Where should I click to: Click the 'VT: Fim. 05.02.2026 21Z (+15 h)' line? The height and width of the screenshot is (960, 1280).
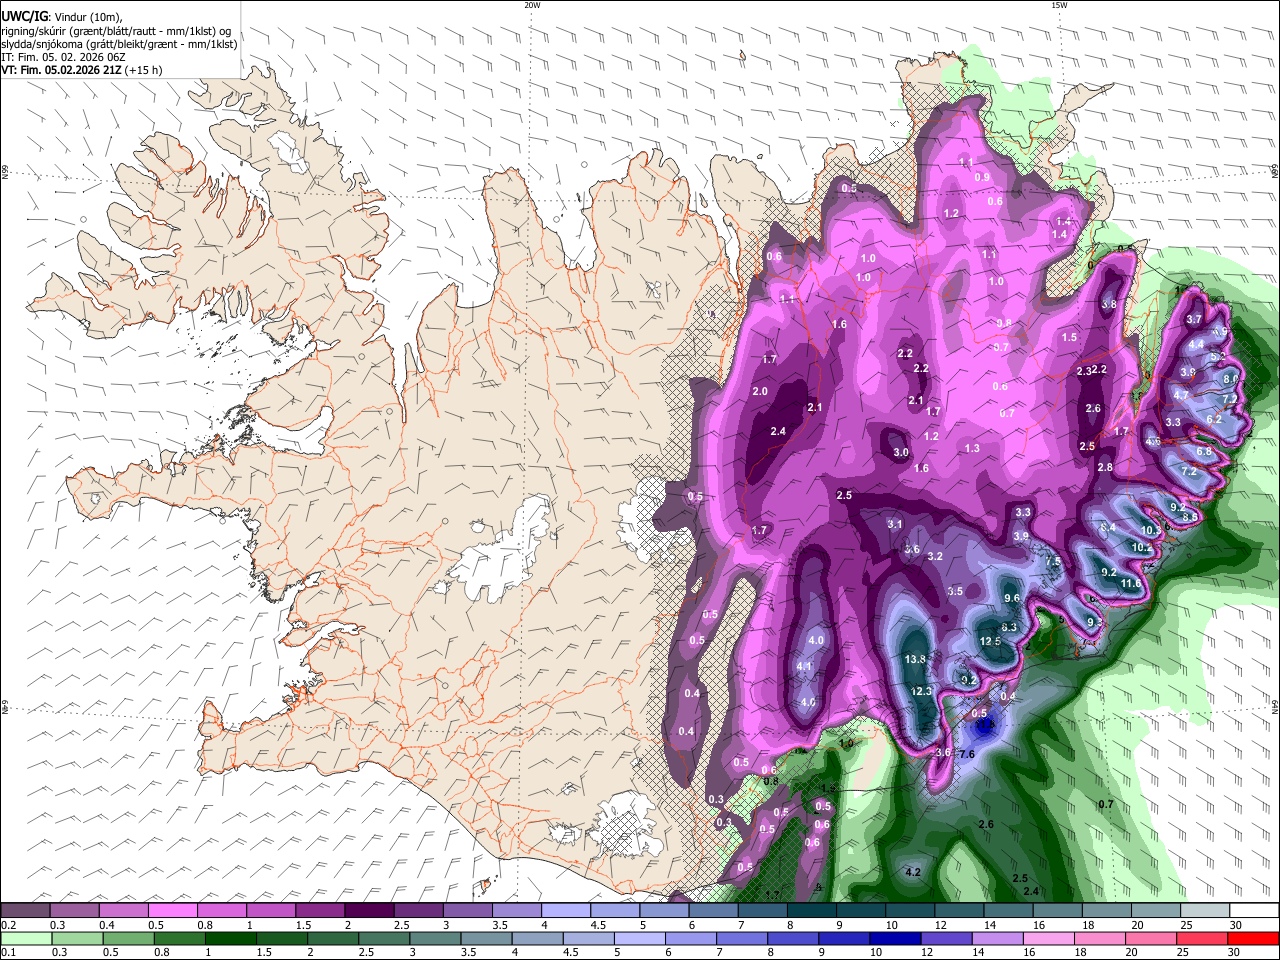point(81,70)
